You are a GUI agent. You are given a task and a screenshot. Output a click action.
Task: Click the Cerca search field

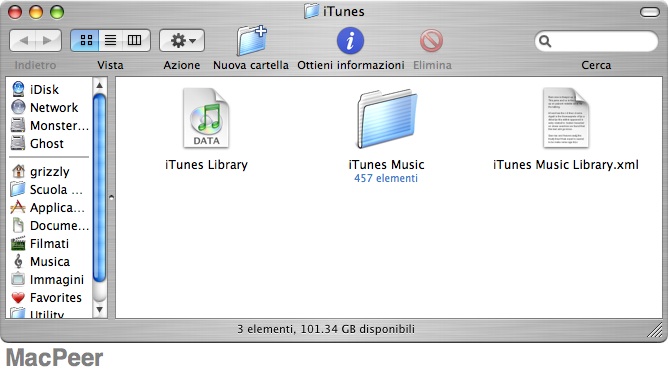(x=596, y=41)
